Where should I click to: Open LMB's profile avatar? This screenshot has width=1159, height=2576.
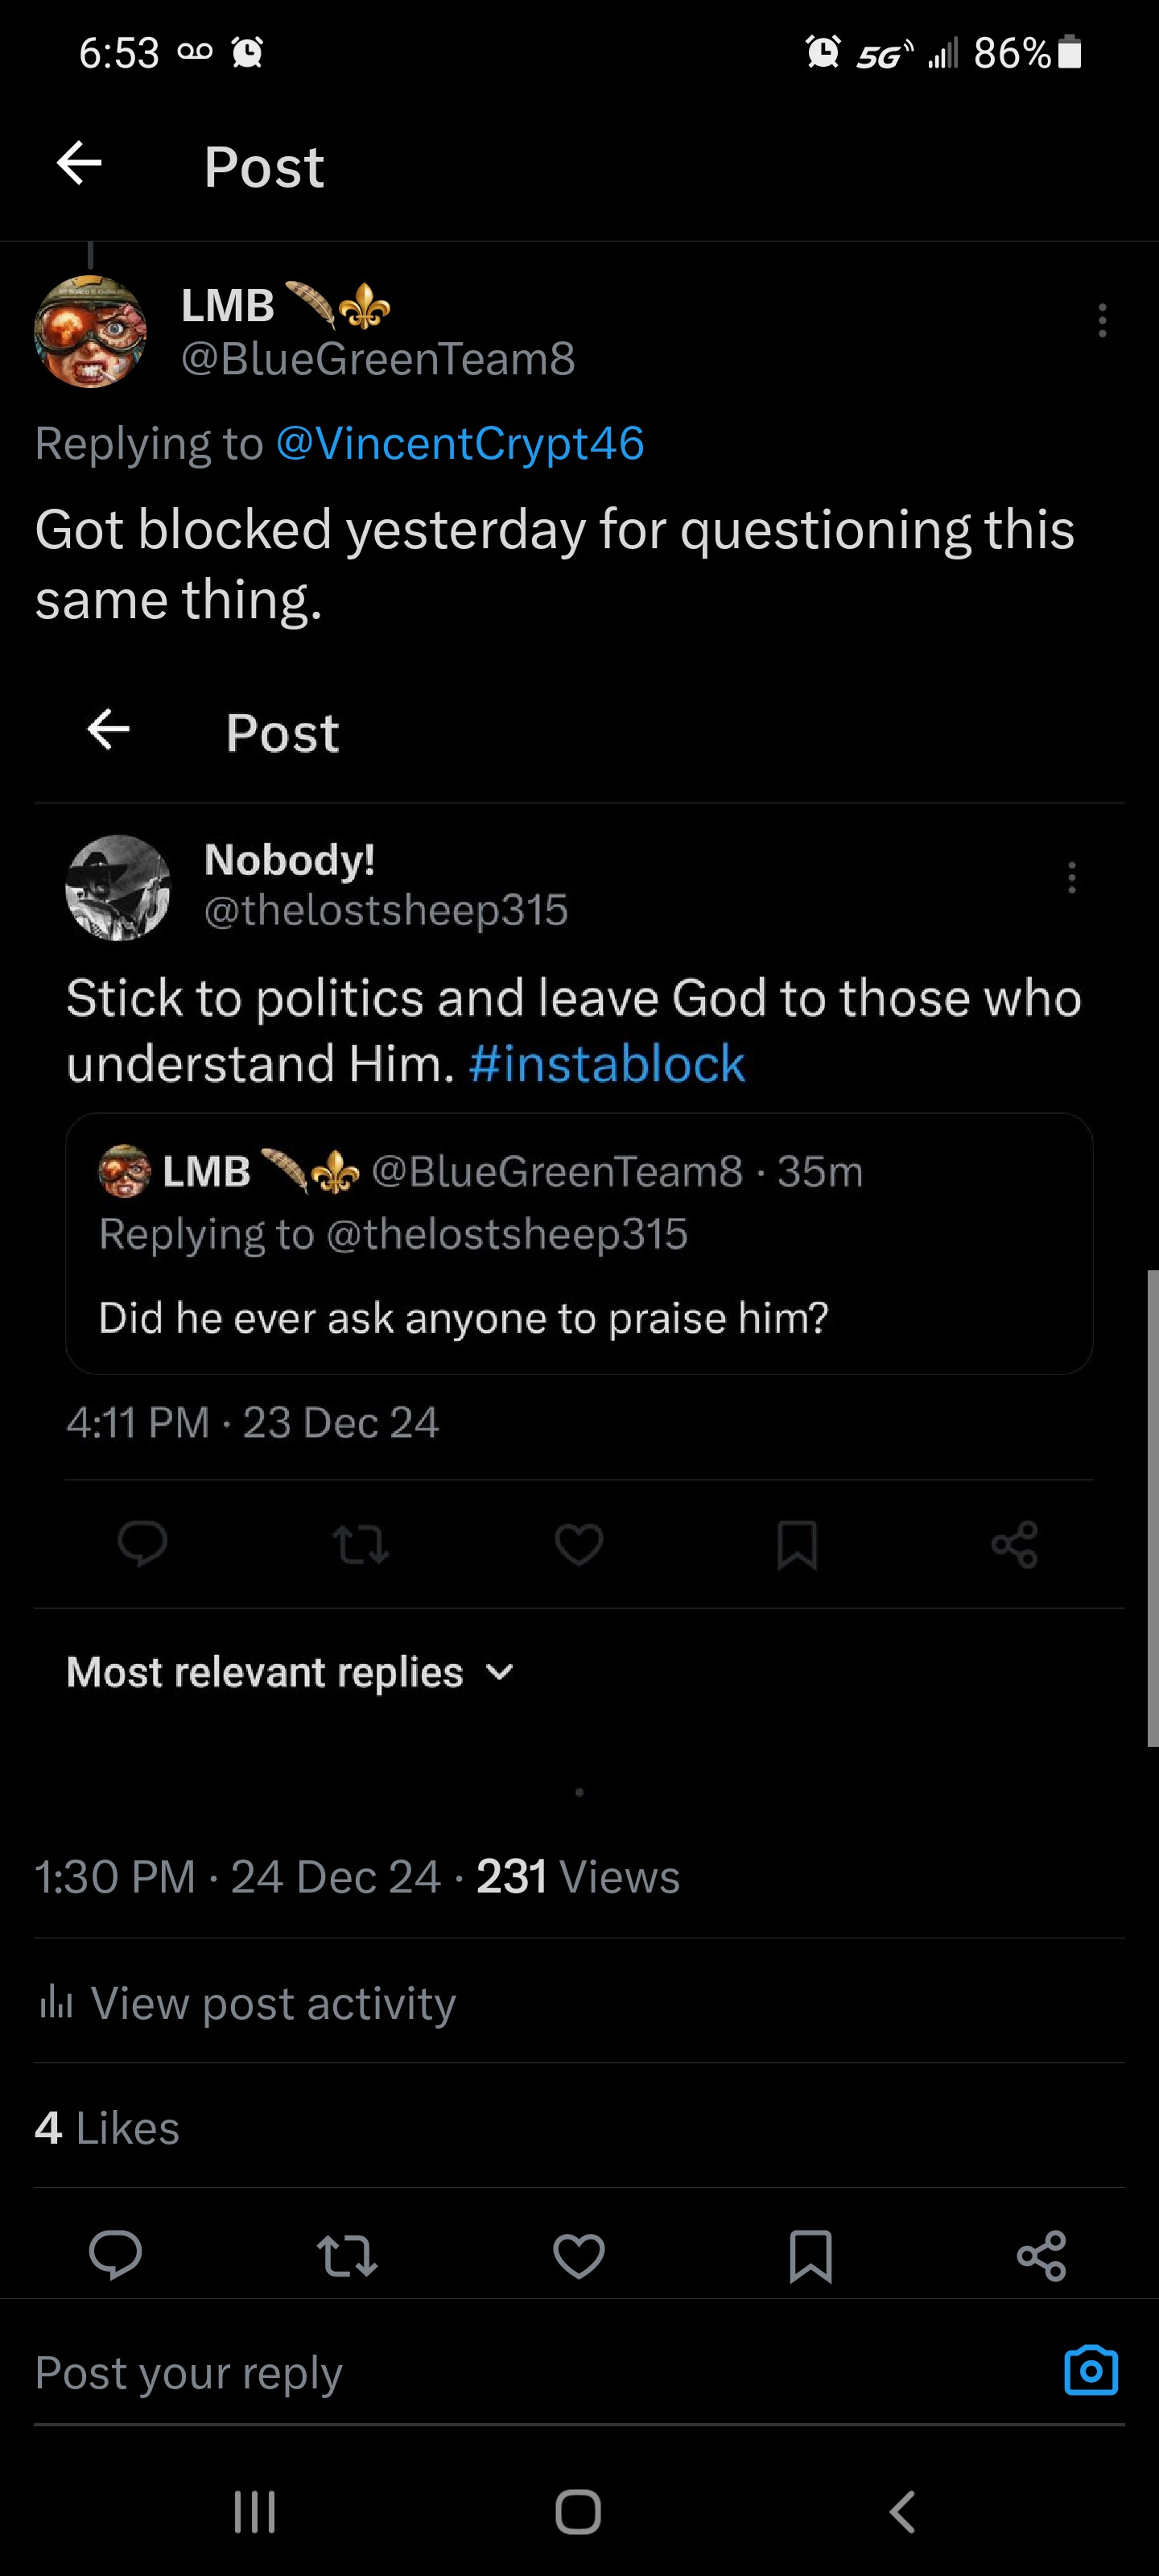tap(90, 331)
